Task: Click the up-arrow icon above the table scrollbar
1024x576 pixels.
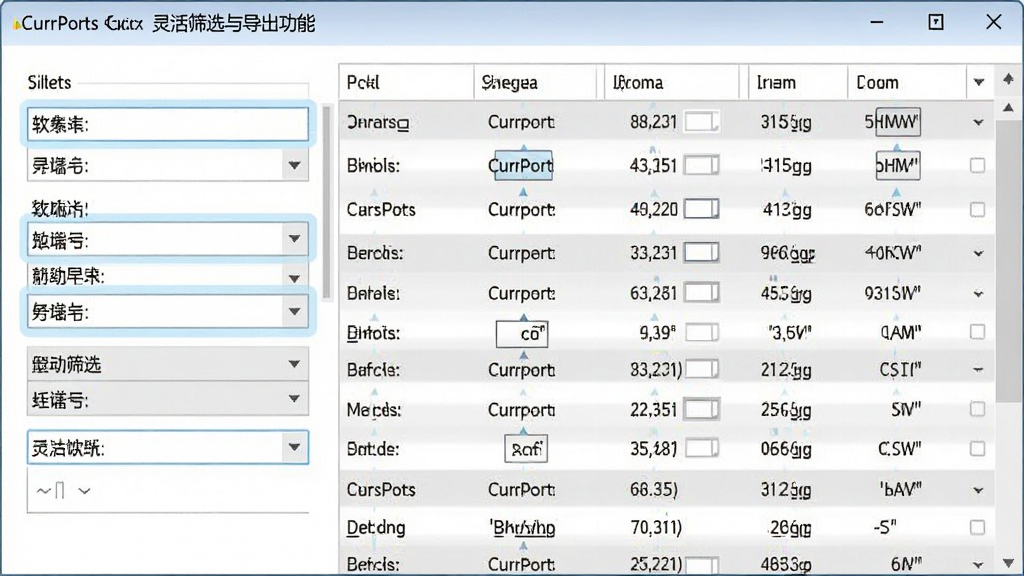Action: pos(1008,79)
